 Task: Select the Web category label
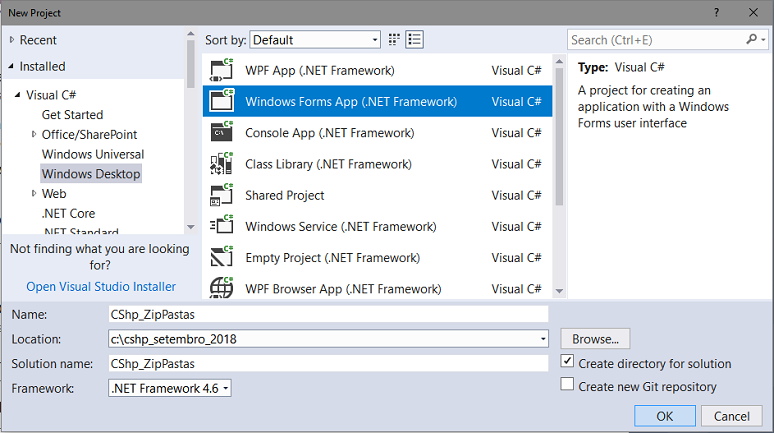point(54,194)
